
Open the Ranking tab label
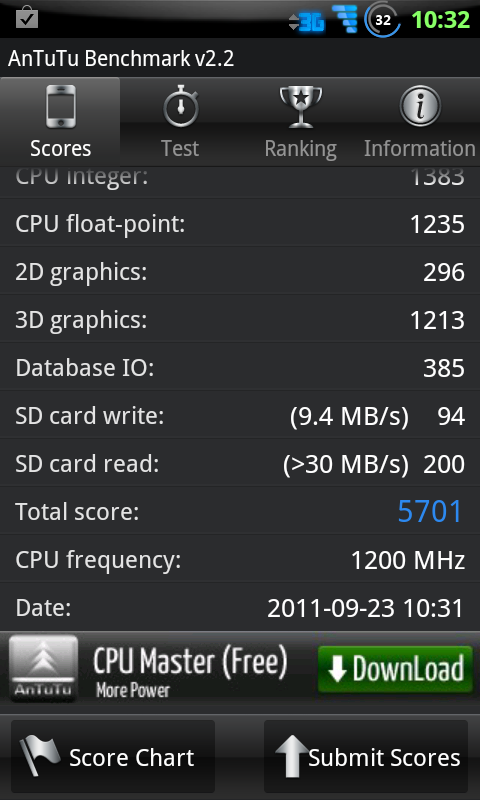coord(300,149)
